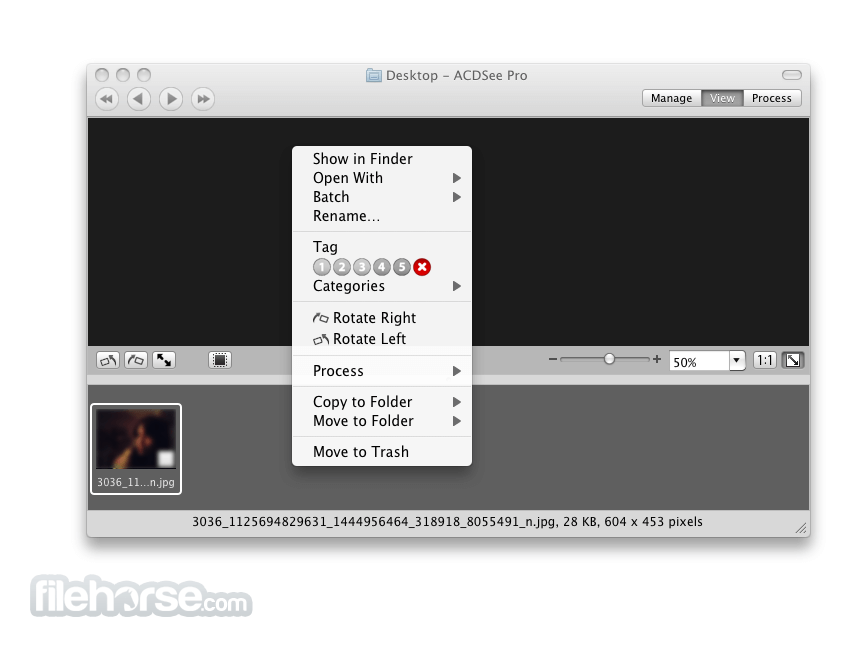Choose Move to Folder
The width and height of the screenshot is (867, 647).
pyautogui.click(x=382, y=421)
